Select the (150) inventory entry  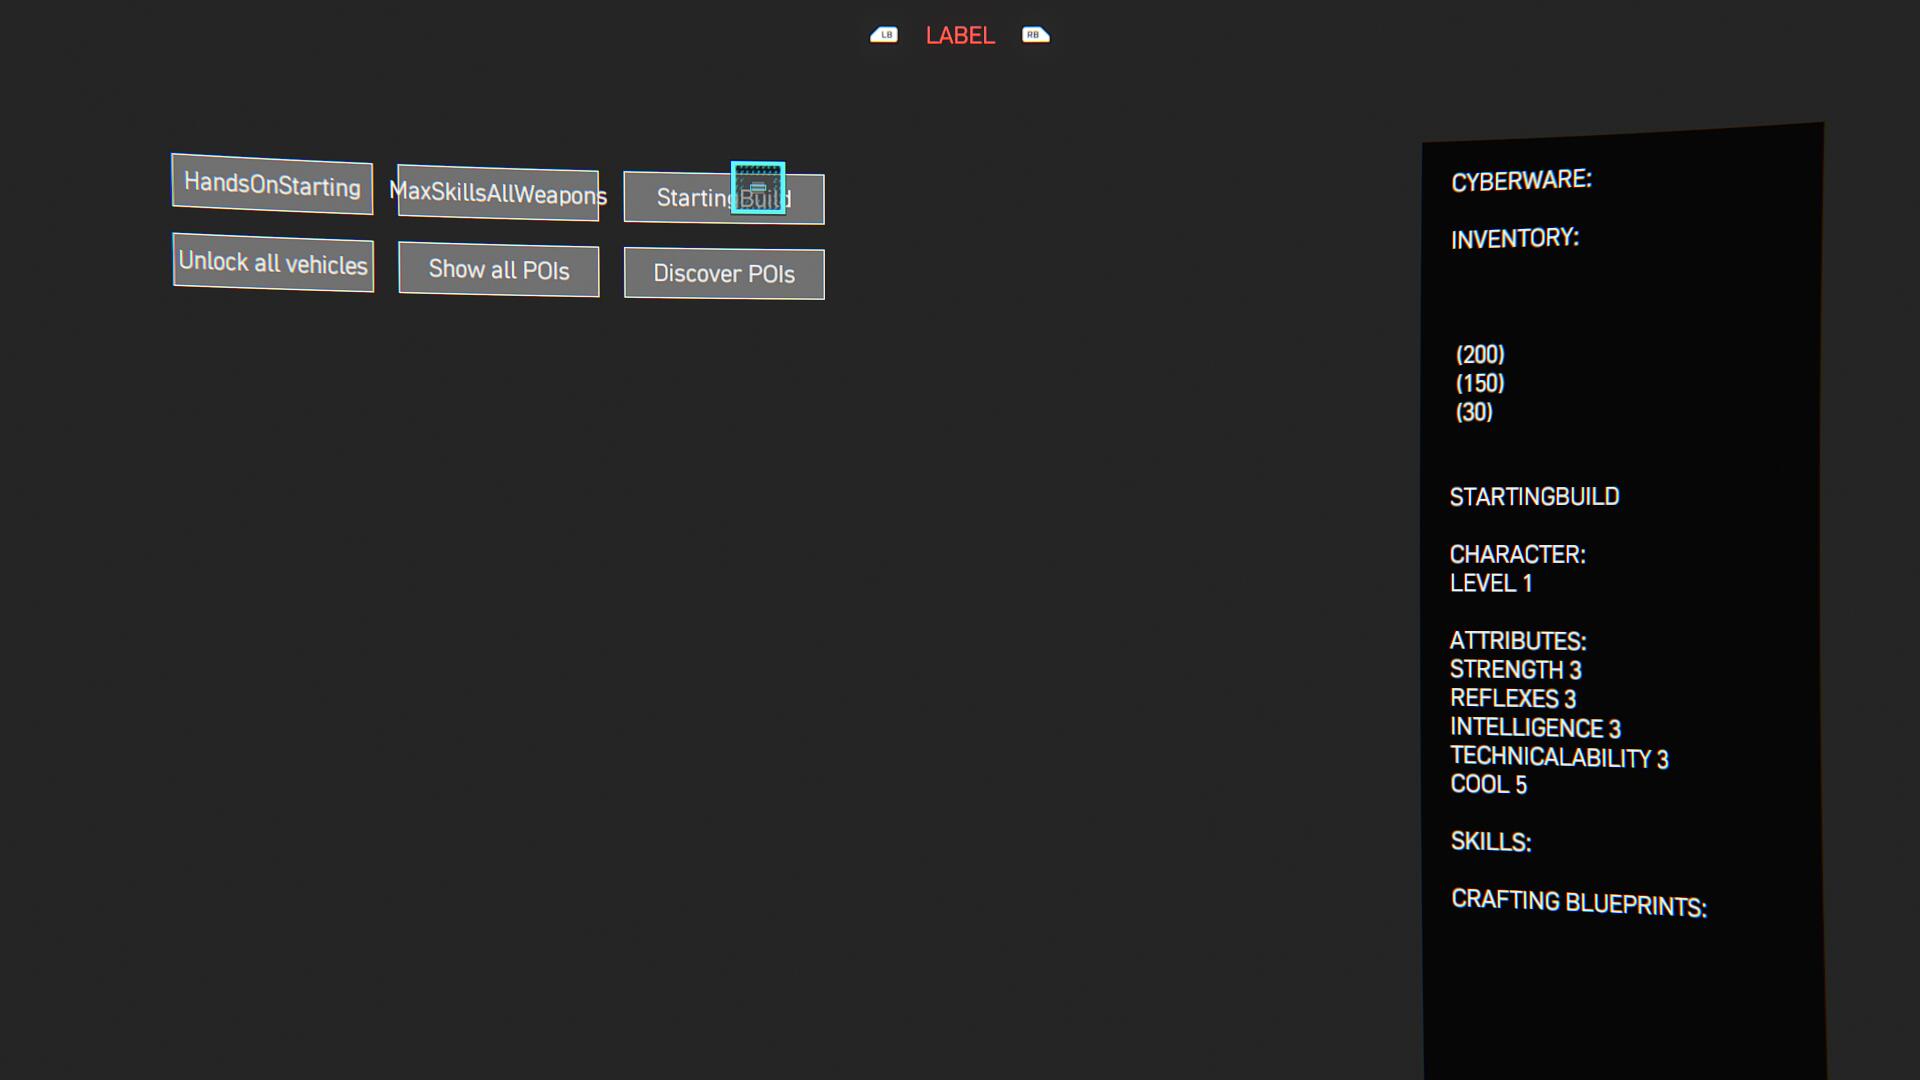[1480, 384]
